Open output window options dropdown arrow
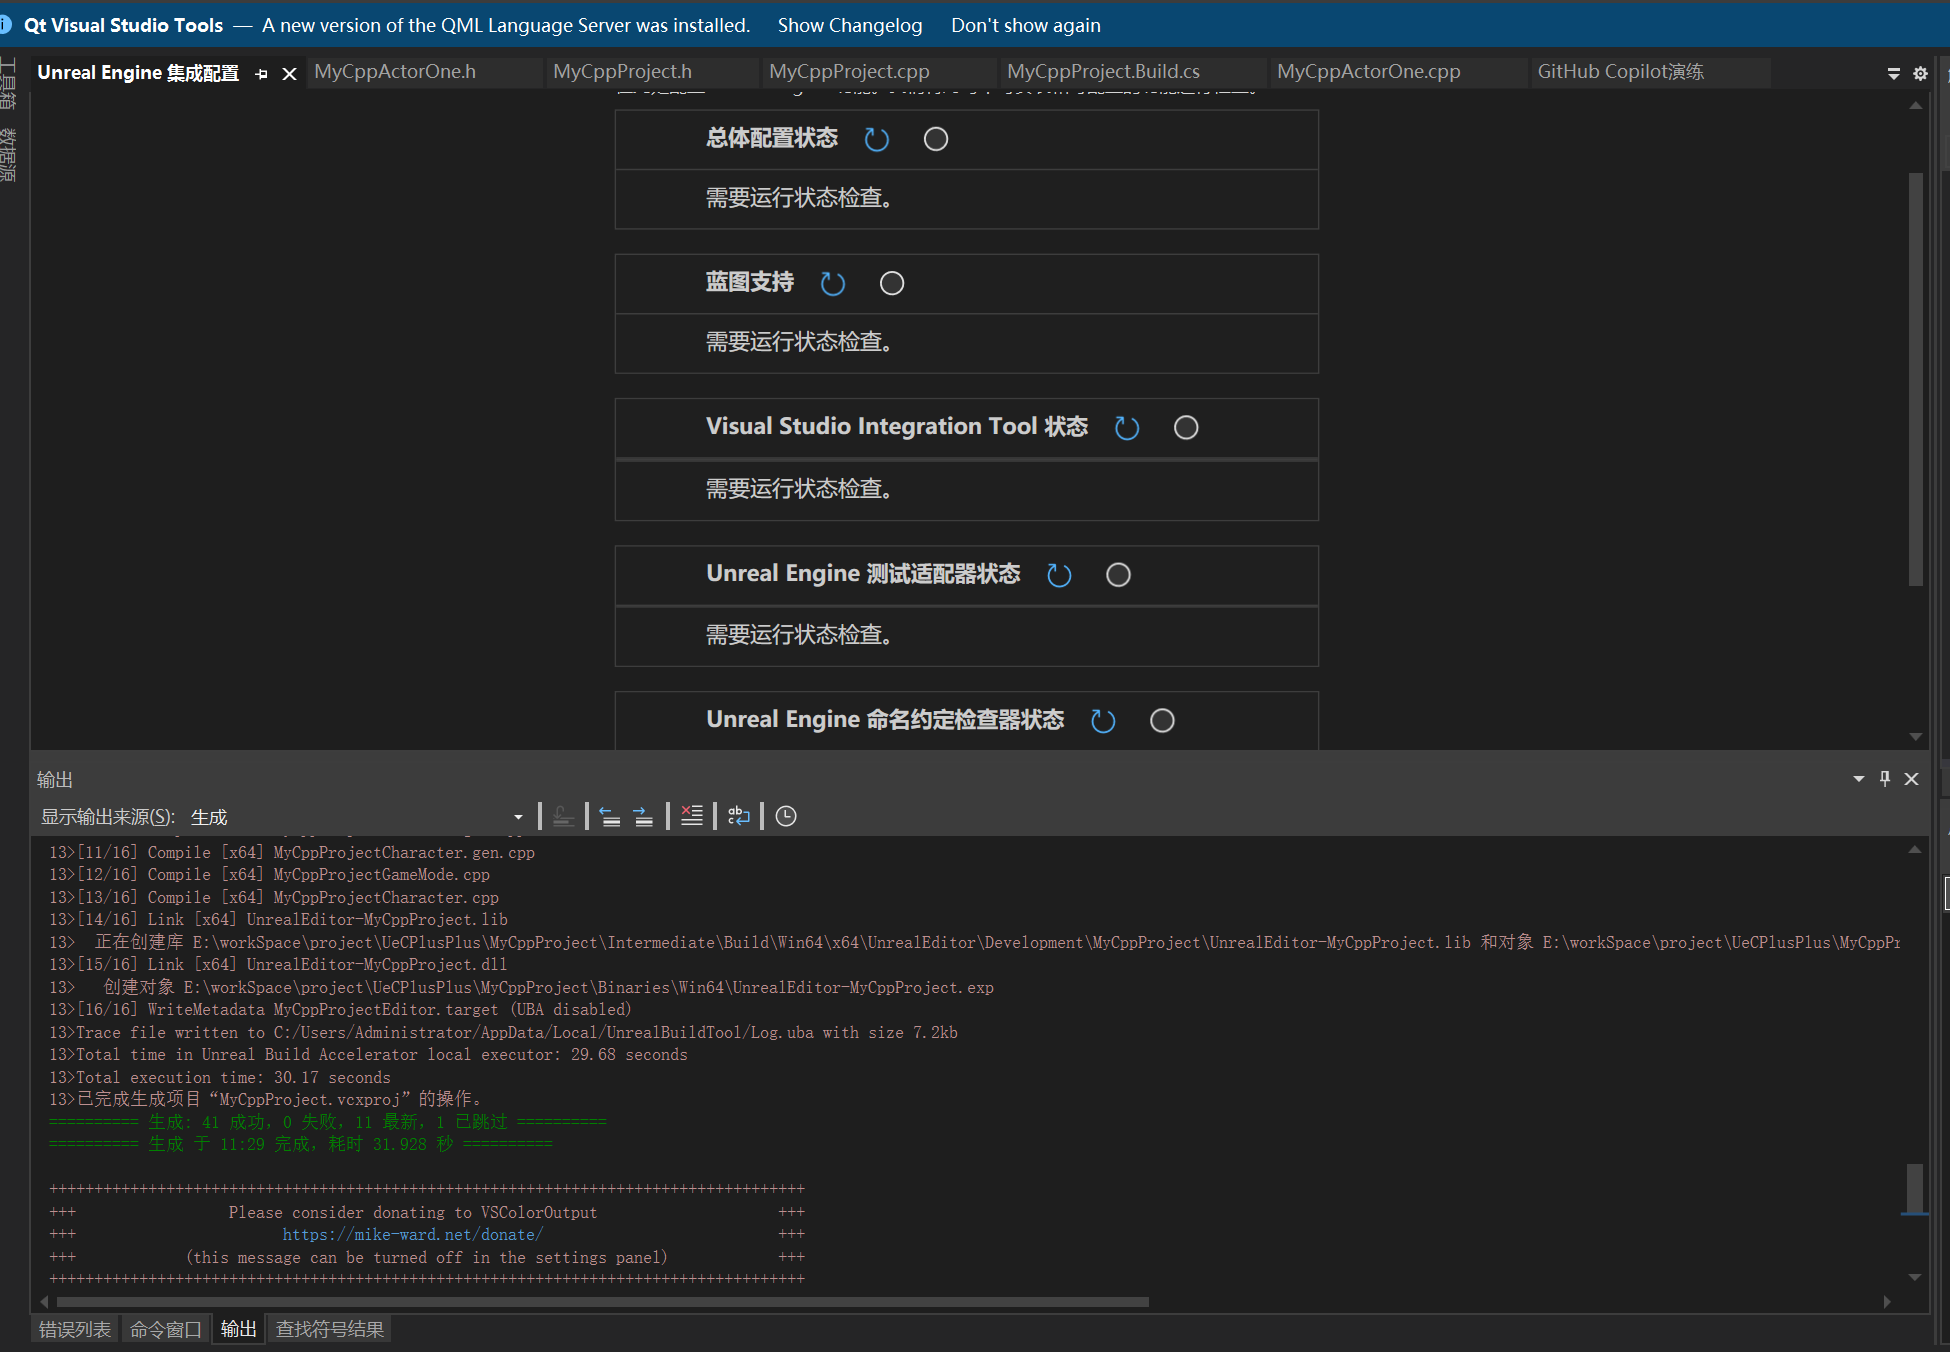 pyautogui.click(x=1858, y=778)
